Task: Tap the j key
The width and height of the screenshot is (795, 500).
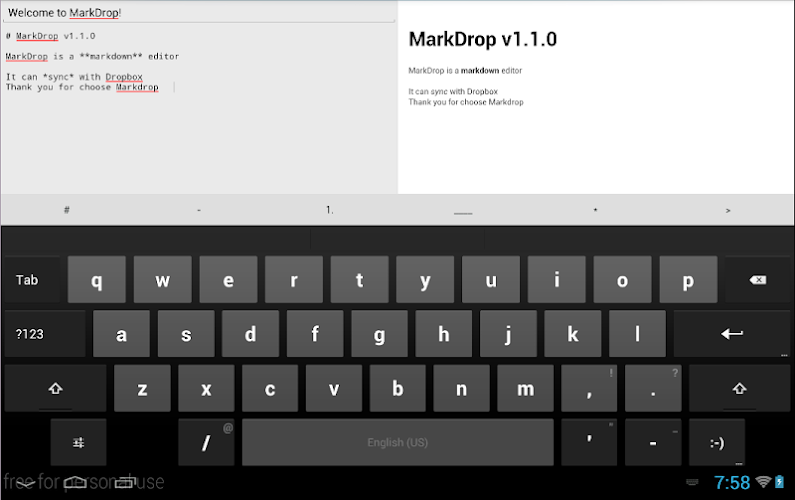Action: point(508,334)
